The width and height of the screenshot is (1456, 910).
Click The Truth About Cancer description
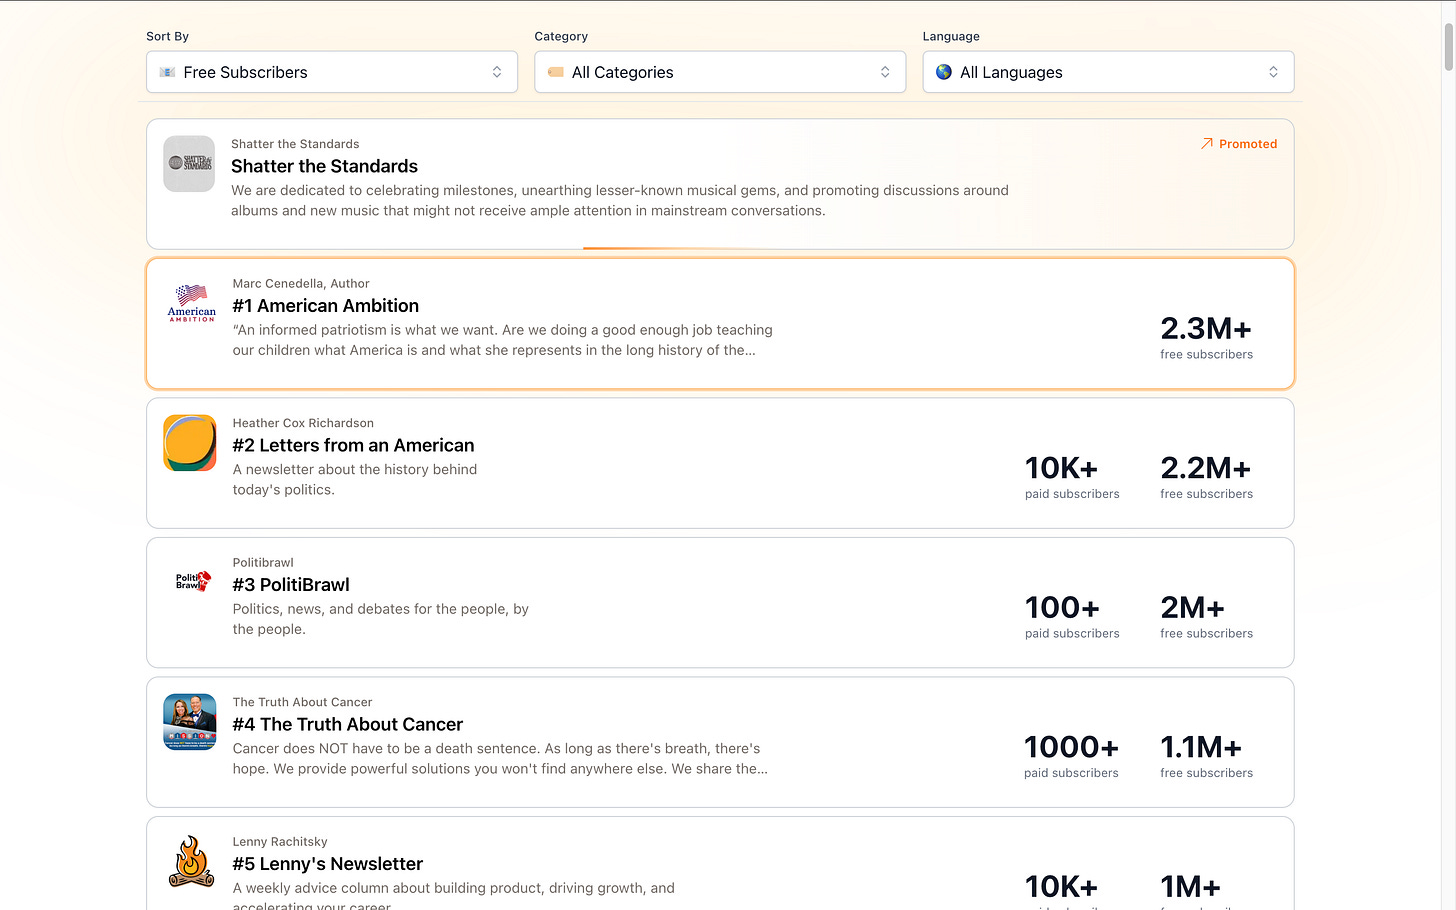(x=500, y=758)
